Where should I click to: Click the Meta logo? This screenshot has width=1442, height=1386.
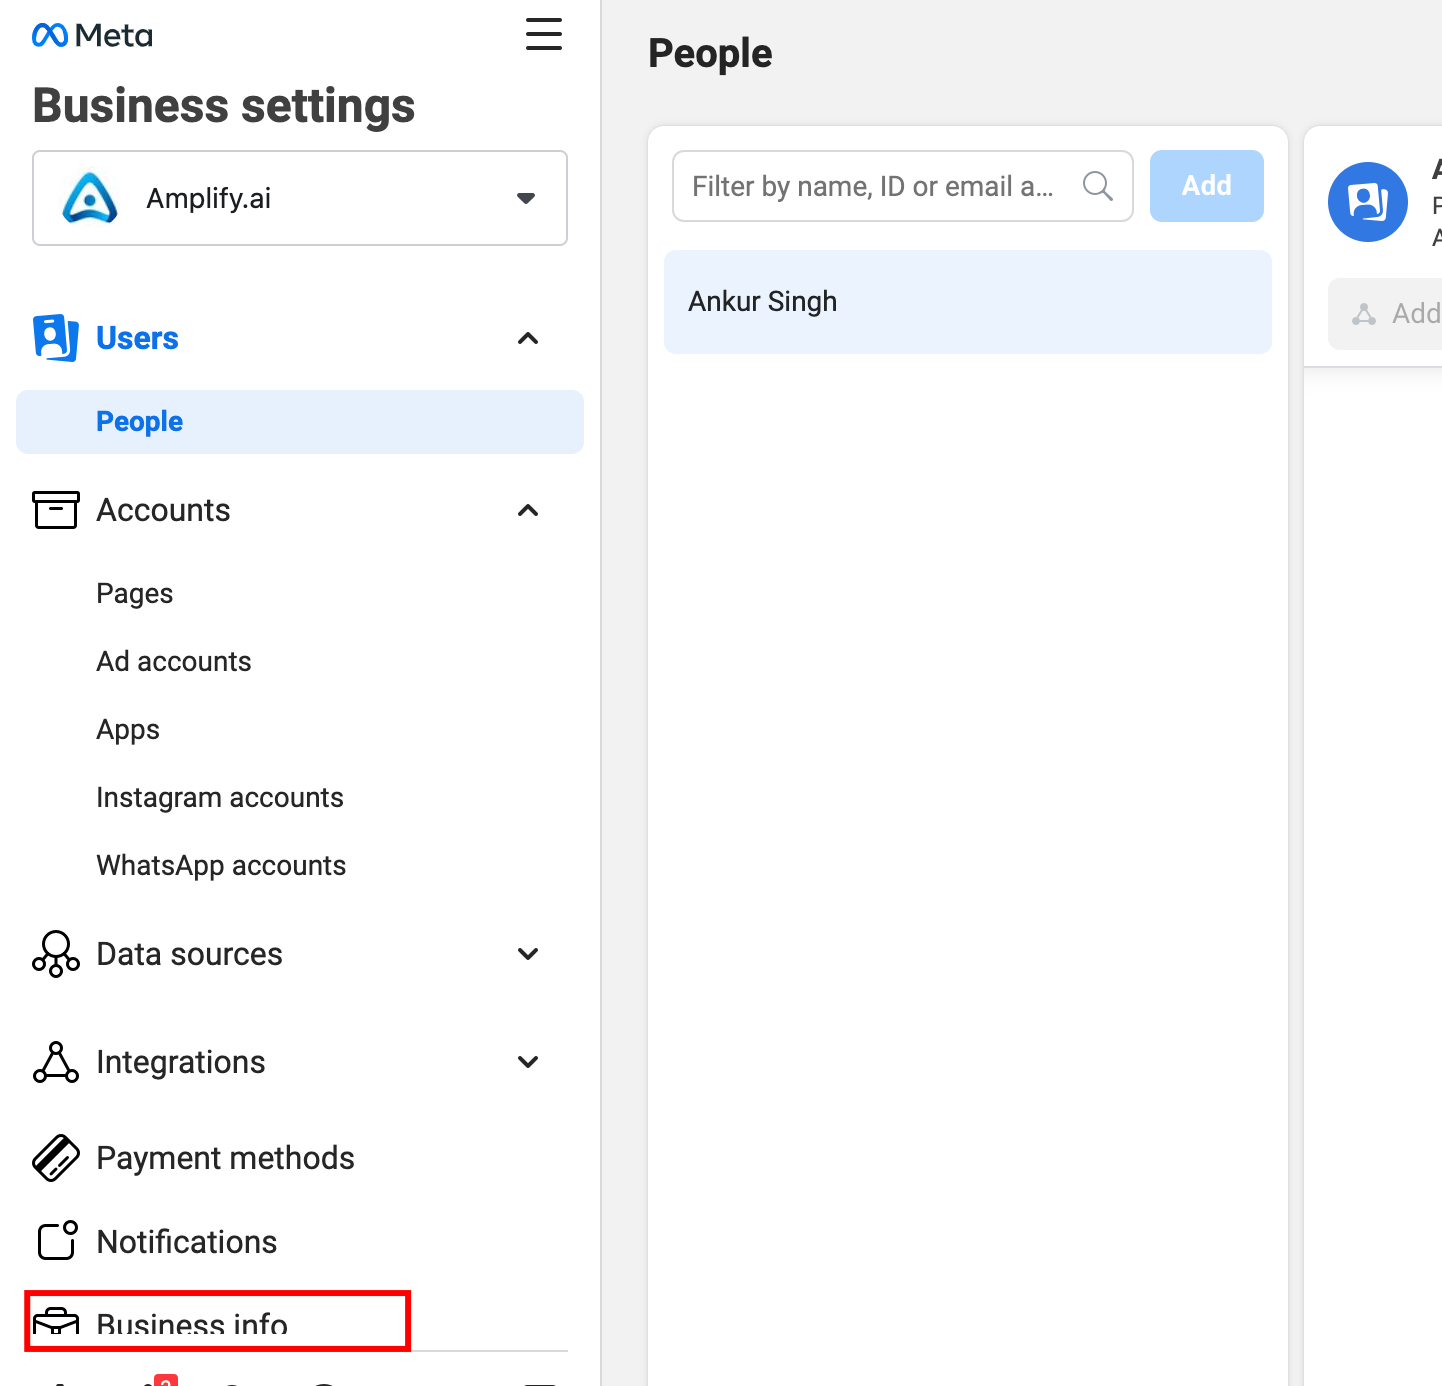click(x=92, y=36)
